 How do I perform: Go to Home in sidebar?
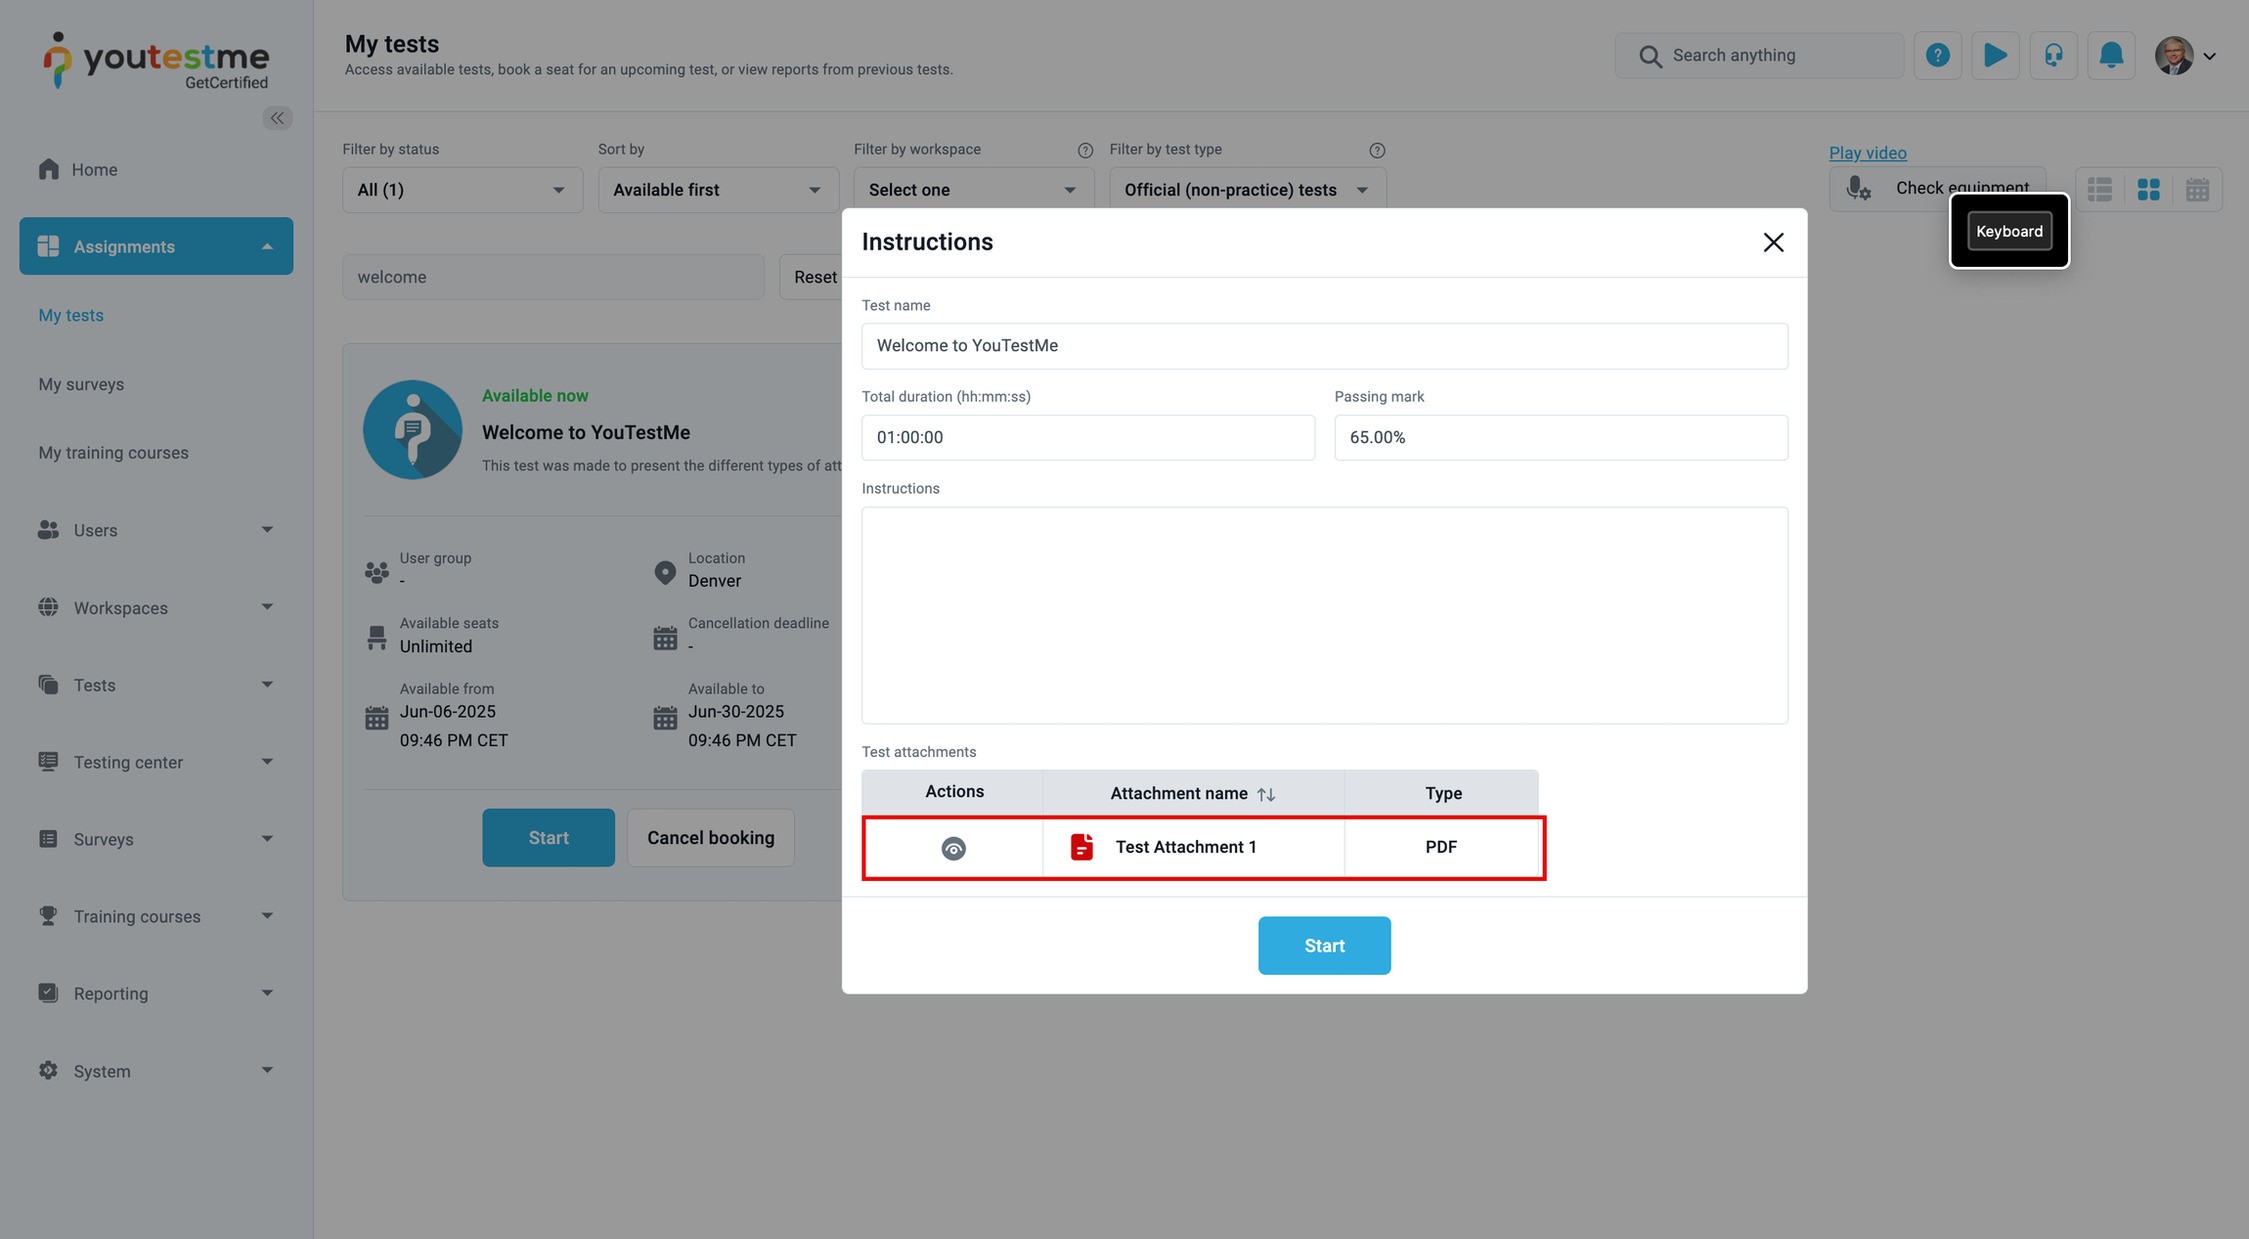point(94,170)
